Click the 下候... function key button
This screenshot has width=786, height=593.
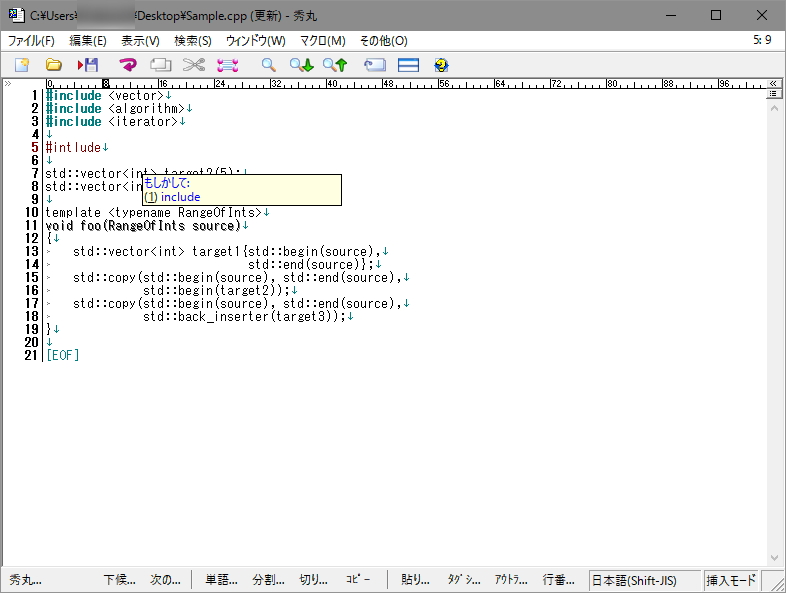[119, 580]
